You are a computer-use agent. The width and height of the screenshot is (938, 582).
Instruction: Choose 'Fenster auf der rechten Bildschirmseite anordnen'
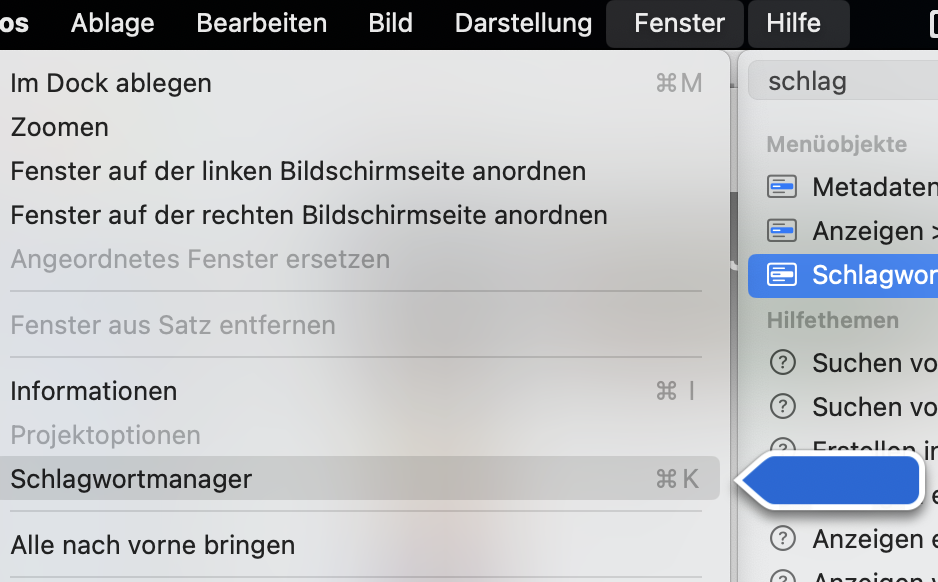(x=309, y=215)
